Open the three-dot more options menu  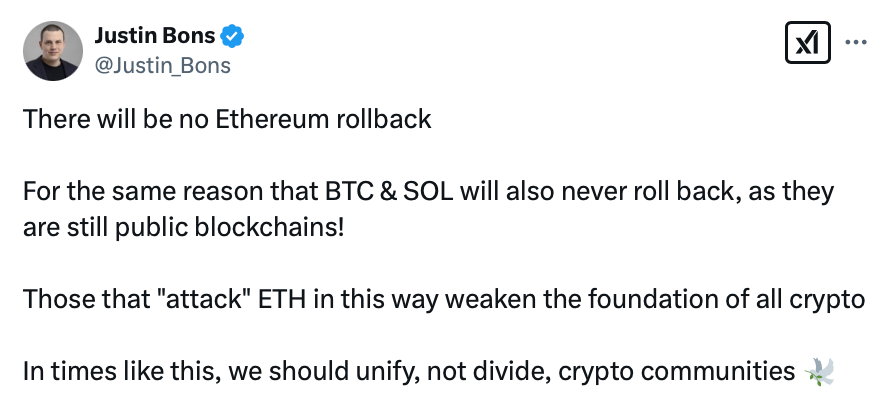coord(856,43)
